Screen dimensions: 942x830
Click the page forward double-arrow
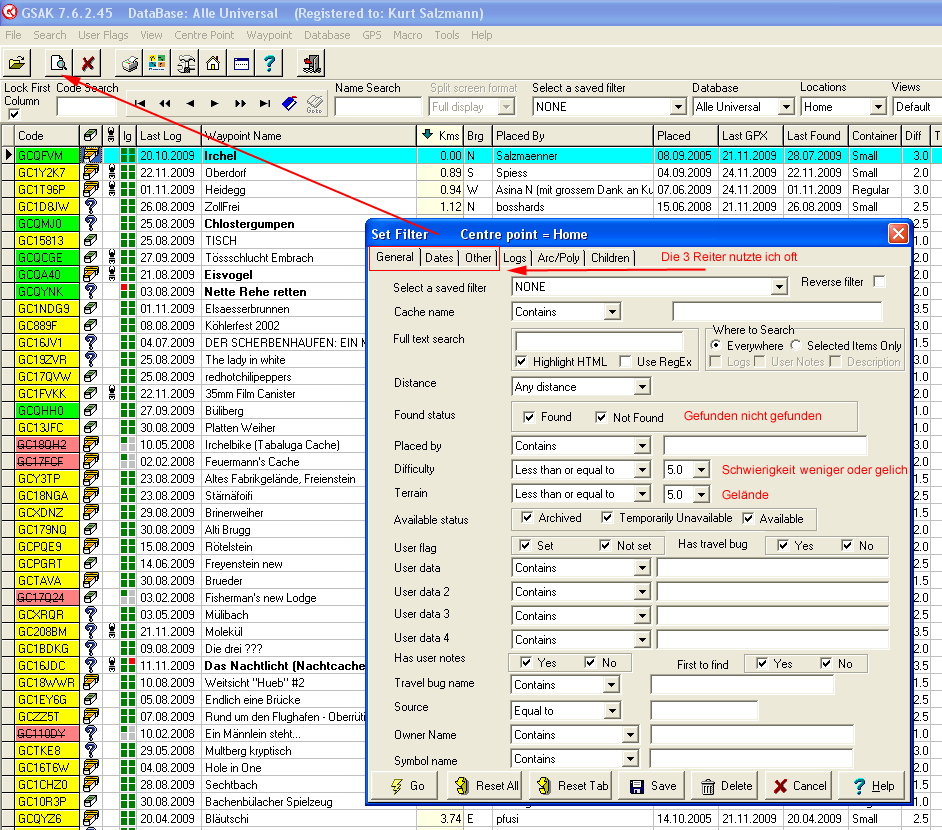pos(240,104)
